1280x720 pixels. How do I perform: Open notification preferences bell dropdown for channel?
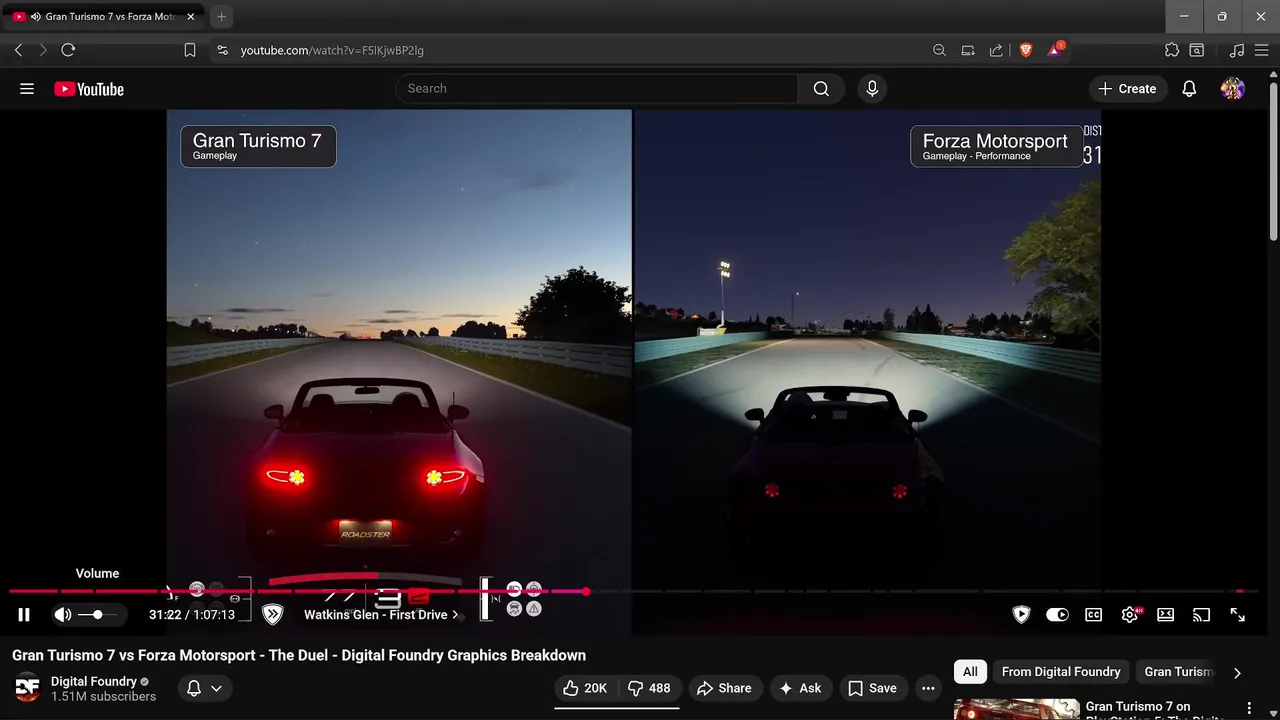pyautogui.click(x=204, y=688)
